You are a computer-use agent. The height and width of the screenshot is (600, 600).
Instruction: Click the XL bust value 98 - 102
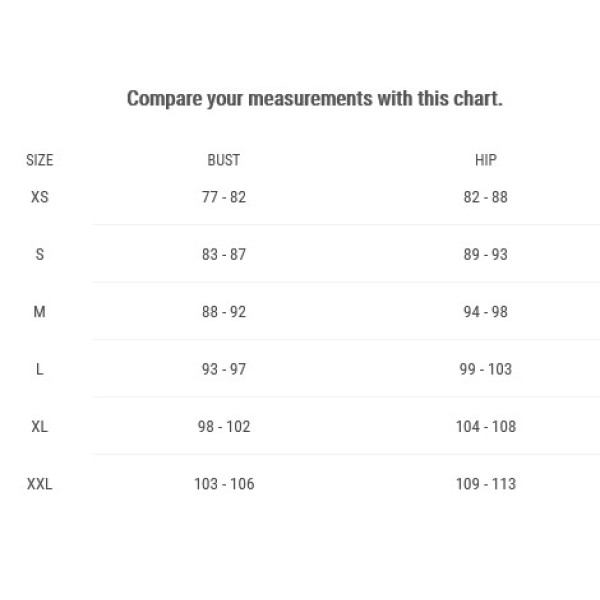coord(224,427)
